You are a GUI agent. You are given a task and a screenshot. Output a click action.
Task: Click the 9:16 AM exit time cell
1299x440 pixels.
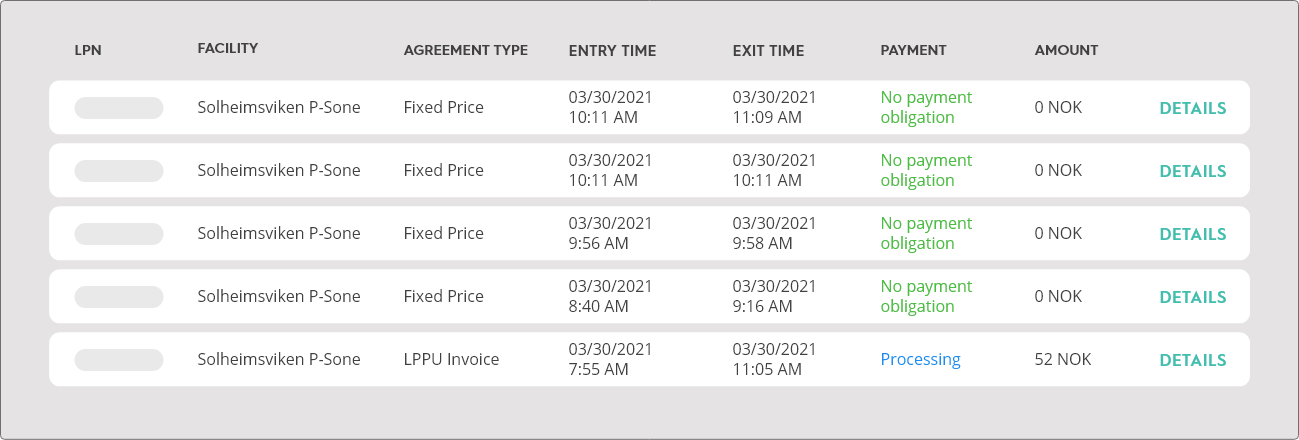(774, 296)
